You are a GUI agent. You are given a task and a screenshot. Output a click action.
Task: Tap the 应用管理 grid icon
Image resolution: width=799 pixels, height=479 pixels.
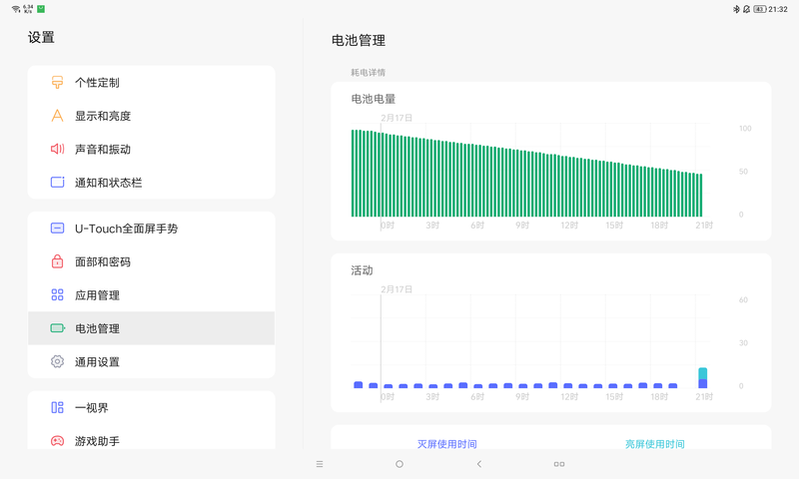click(57, 295)
